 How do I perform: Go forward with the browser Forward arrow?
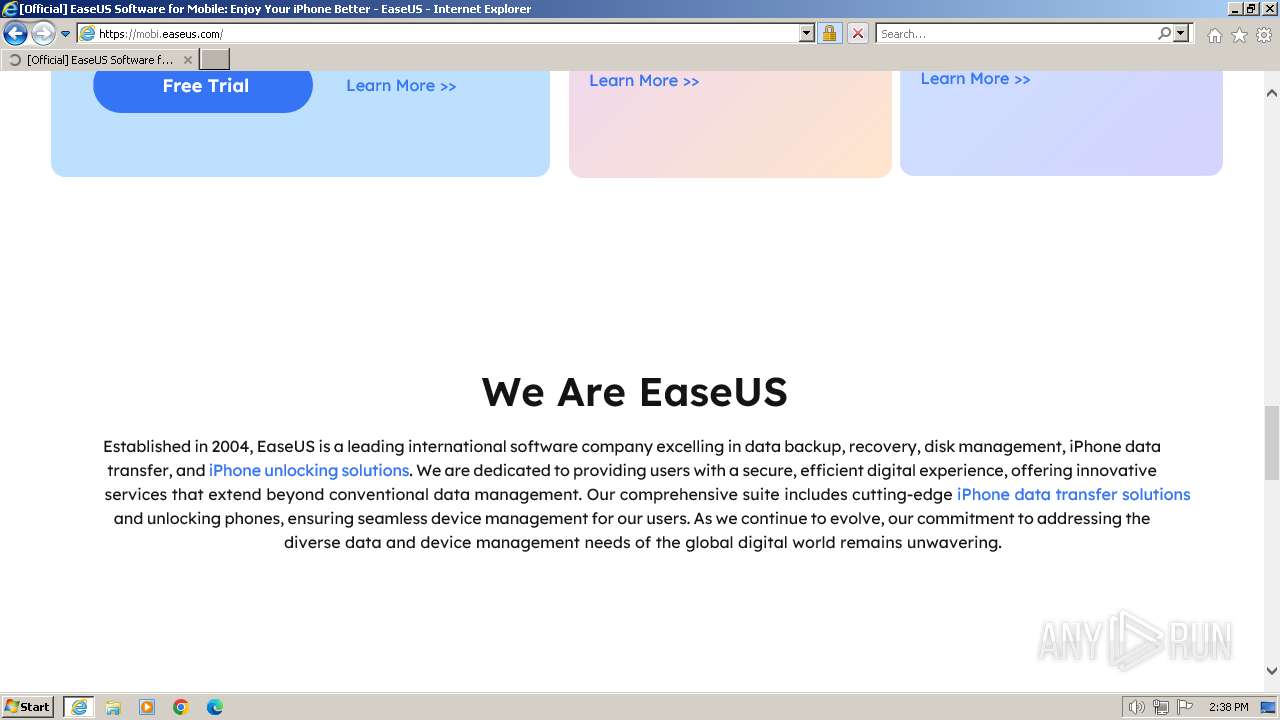tap(43, 34)
